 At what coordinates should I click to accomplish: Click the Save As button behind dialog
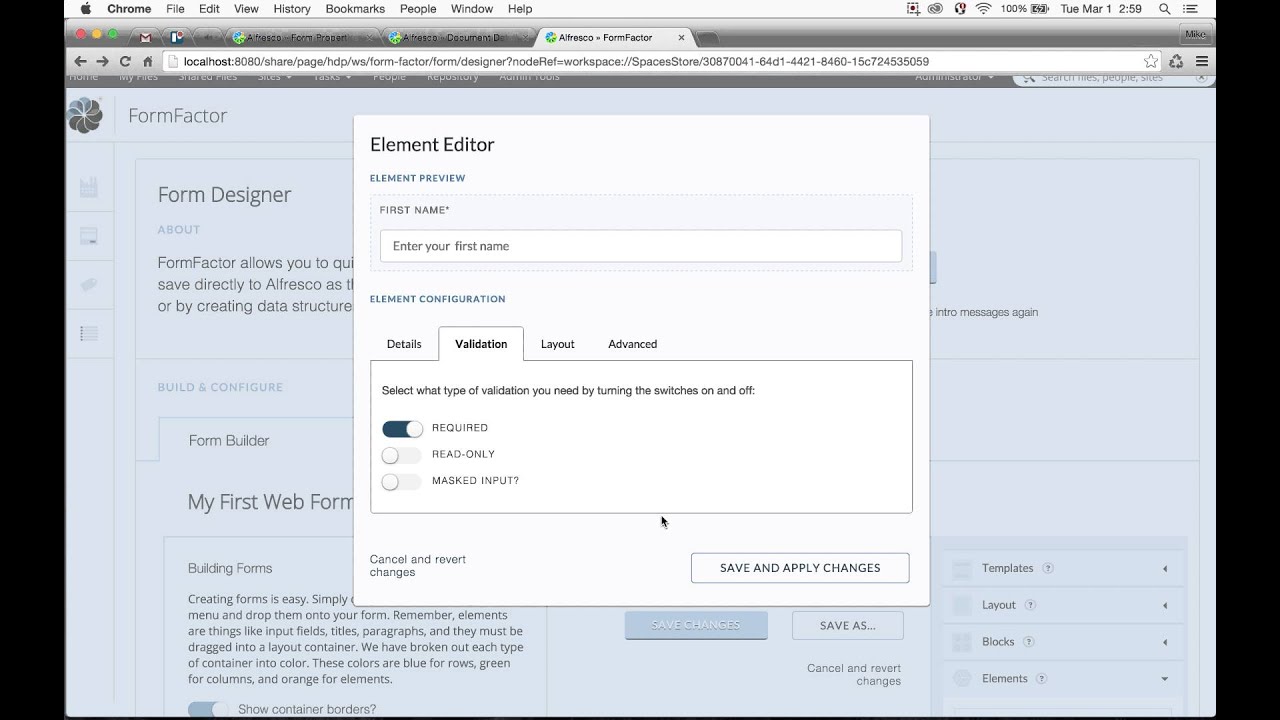click(x=847, y=625)
